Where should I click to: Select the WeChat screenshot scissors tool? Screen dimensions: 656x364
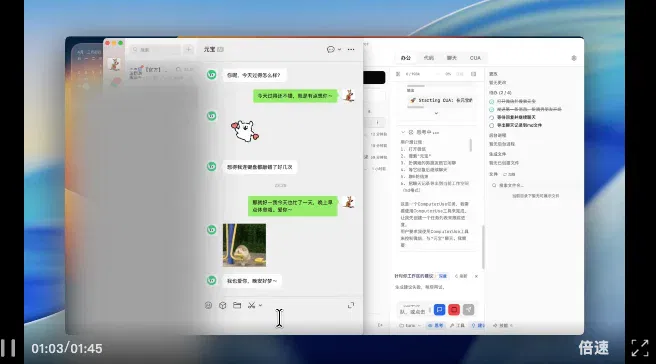coord(251,305)
